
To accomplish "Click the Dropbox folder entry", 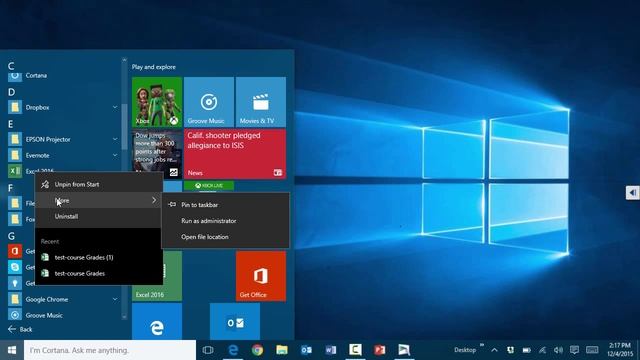I will point(63,107).
